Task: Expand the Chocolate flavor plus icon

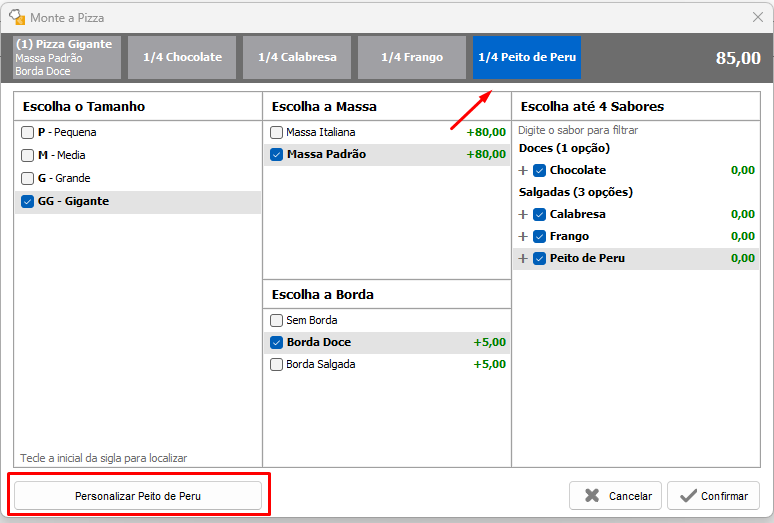Action: (x=523, y=171)
